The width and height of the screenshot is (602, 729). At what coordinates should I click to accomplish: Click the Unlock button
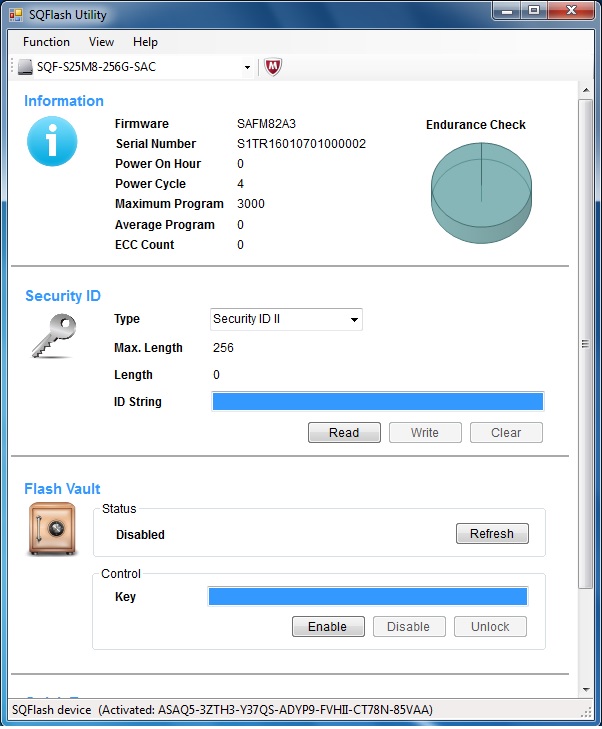click(490, 627)
